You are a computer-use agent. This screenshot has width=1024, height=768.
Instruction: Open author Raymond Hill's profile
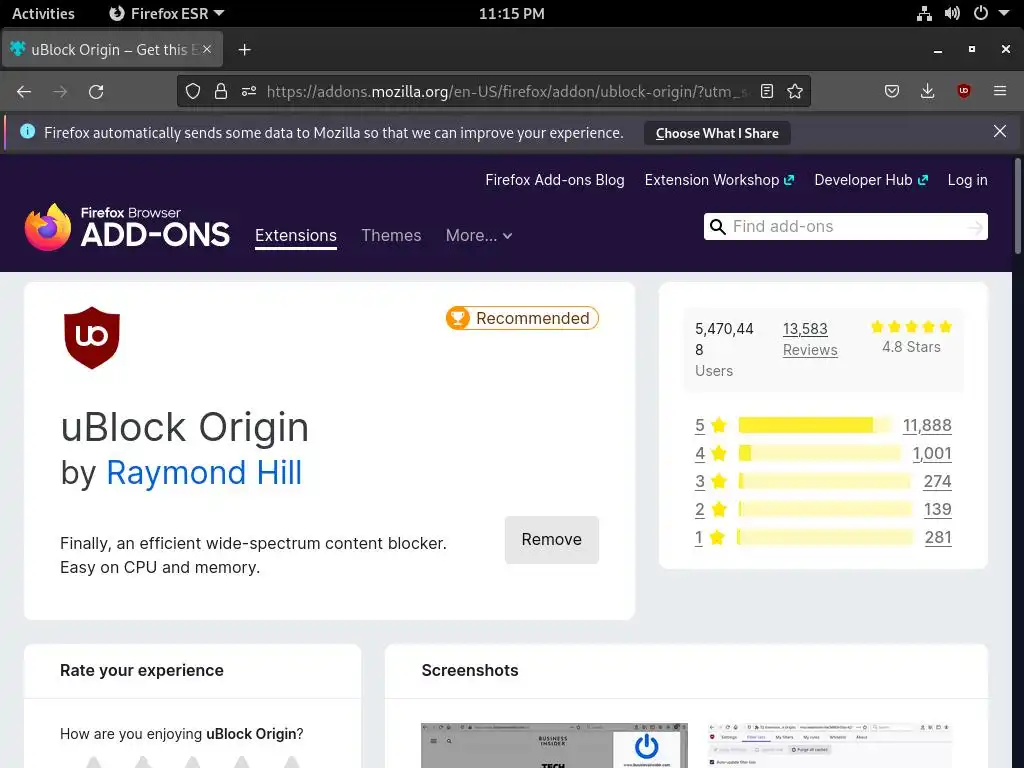(x=204, y=472)
